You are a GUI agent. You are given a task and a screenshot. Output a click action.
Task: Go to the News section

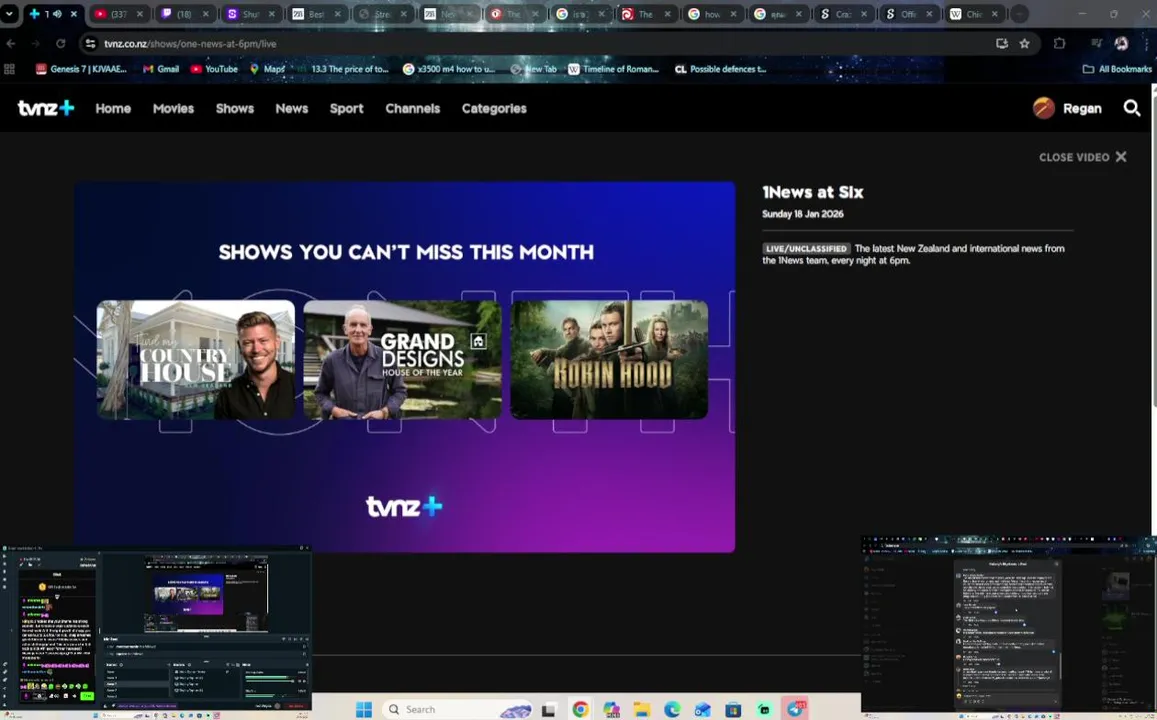point(291,108)
